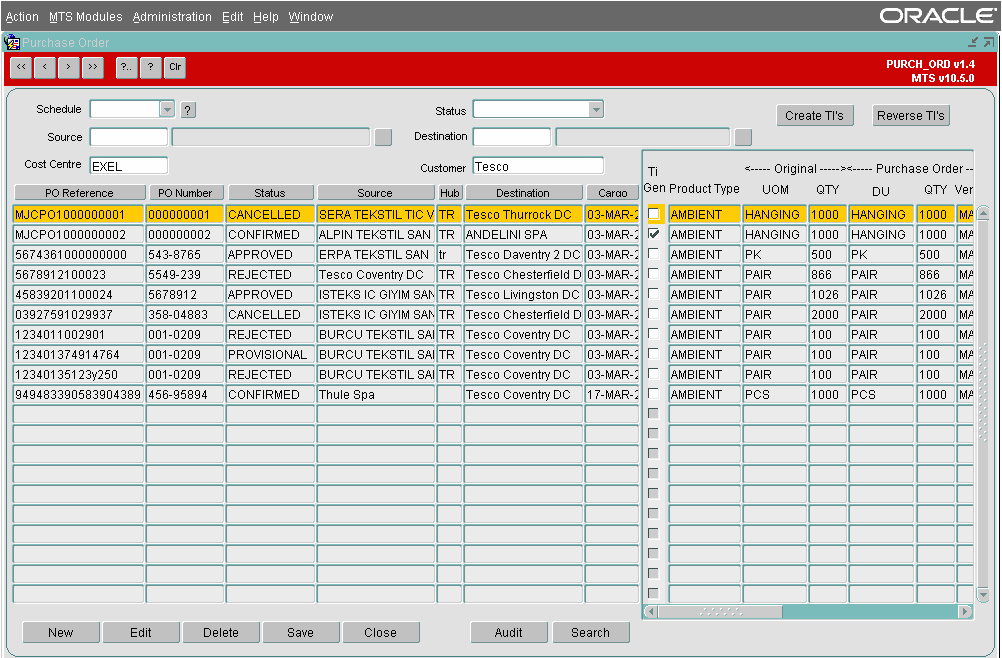Click the Audit button
Viewport: 1002px width, 658px height.
[509, 632]
